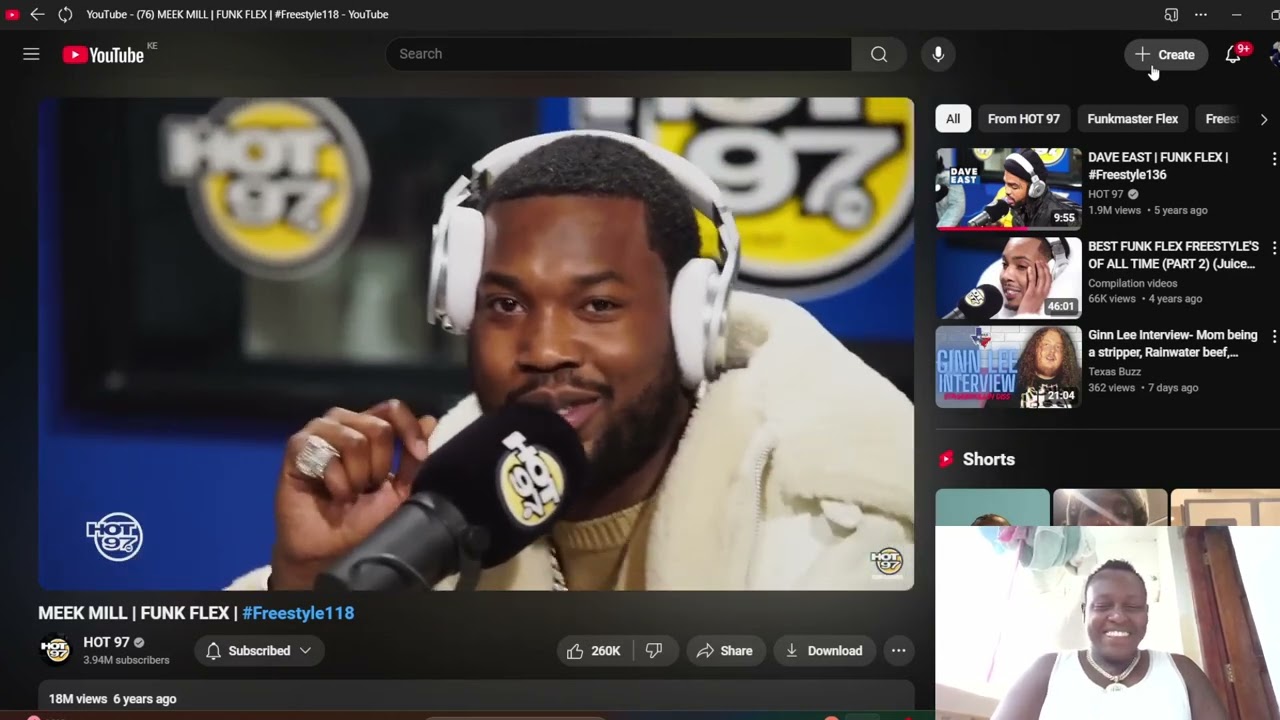Viewport: 1280px width, 720px height.
Task: Click Compilation videos channel name
Action: [1132, 283]
